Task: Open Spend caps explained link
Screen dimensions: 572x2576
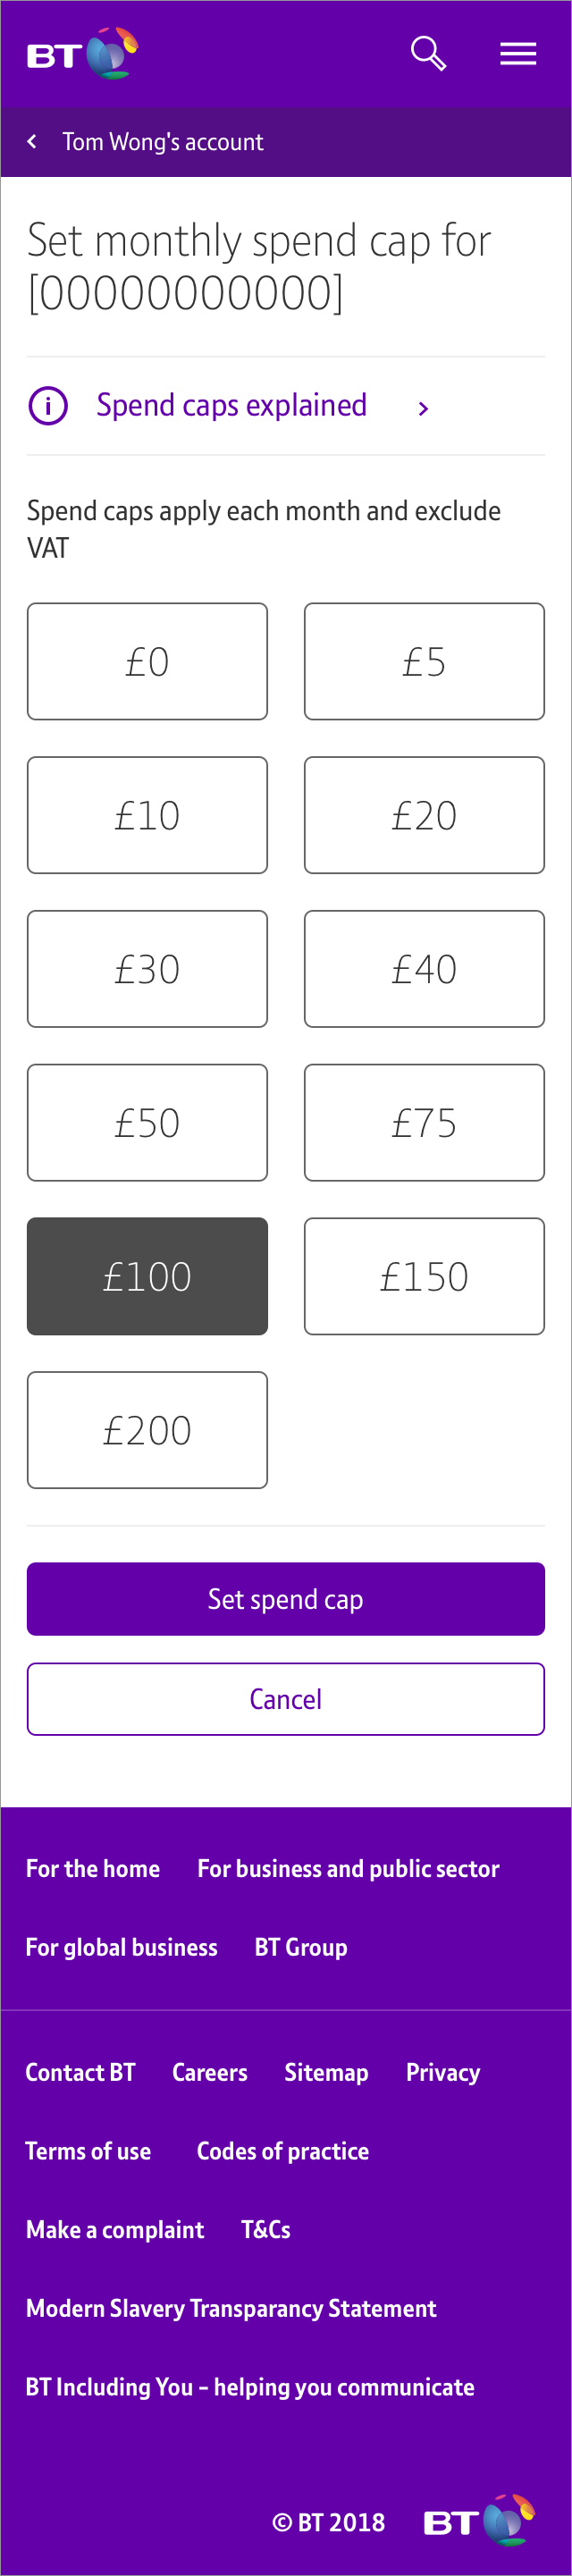Action: pyautogui.click(x=231, y=405)
